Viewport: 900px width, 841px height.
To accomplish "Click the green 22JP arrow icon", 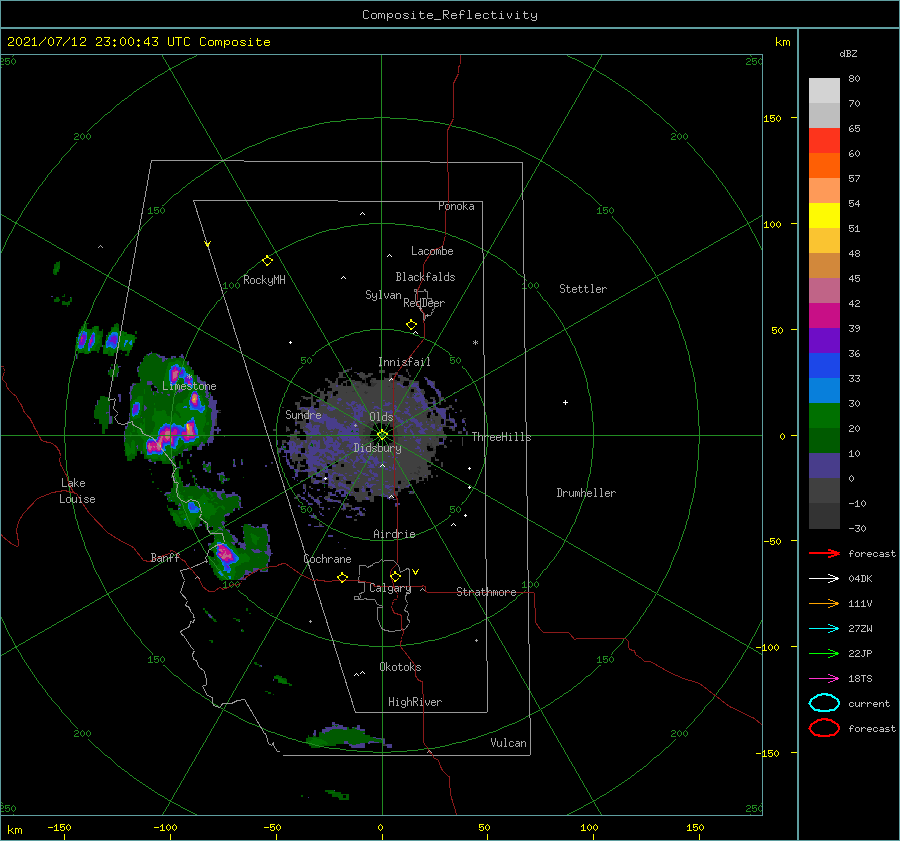I will 824,653.
